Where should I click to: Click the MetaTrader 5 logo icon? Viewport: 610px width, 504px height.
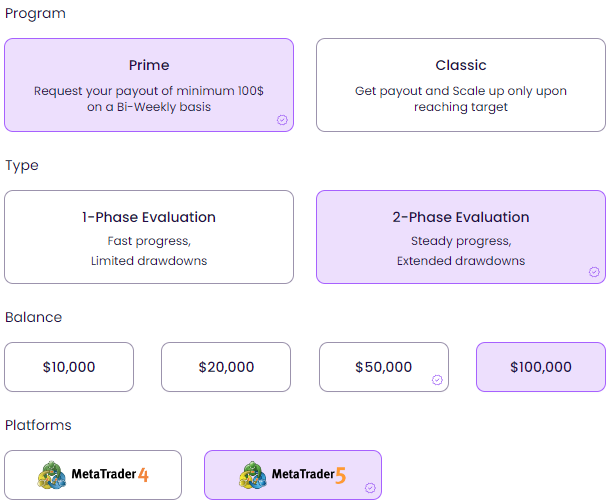pyautogui.click(x=253, y=474)
